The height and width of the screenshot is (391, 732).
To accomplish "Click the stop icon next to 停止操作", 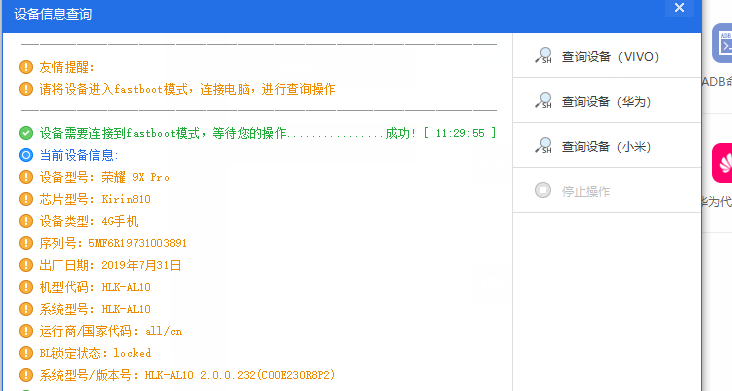I will (543, 190).
